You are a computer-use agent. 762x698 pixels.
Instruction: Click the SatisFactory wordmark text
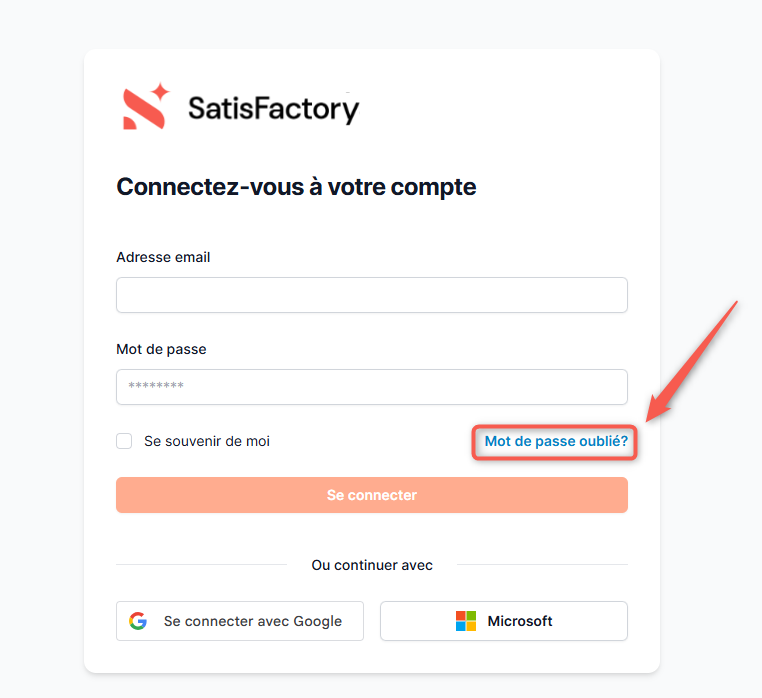coord(273,108)
